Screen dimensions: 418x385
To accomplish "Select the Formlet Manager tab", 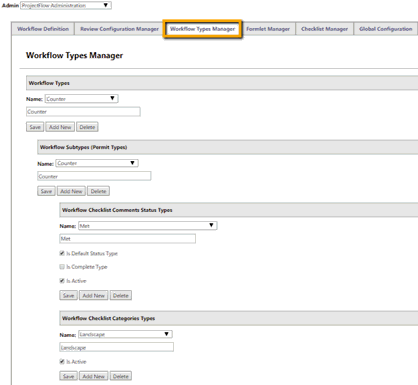I will 268,29.
